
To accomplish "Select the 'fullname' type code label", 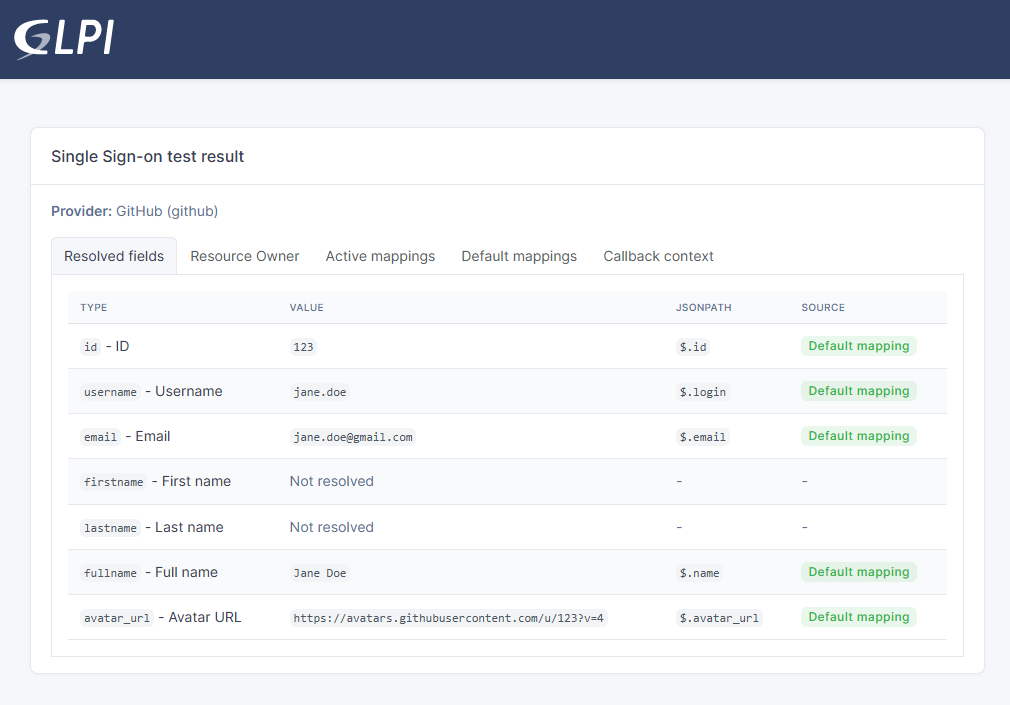I will click(110, 573).
